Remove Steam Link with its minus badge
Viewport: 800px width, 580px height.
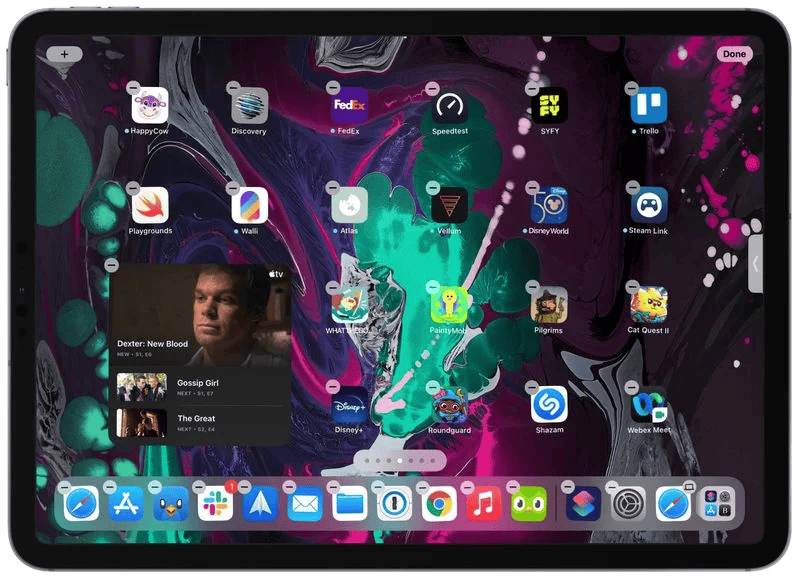[x=632, y=188]
